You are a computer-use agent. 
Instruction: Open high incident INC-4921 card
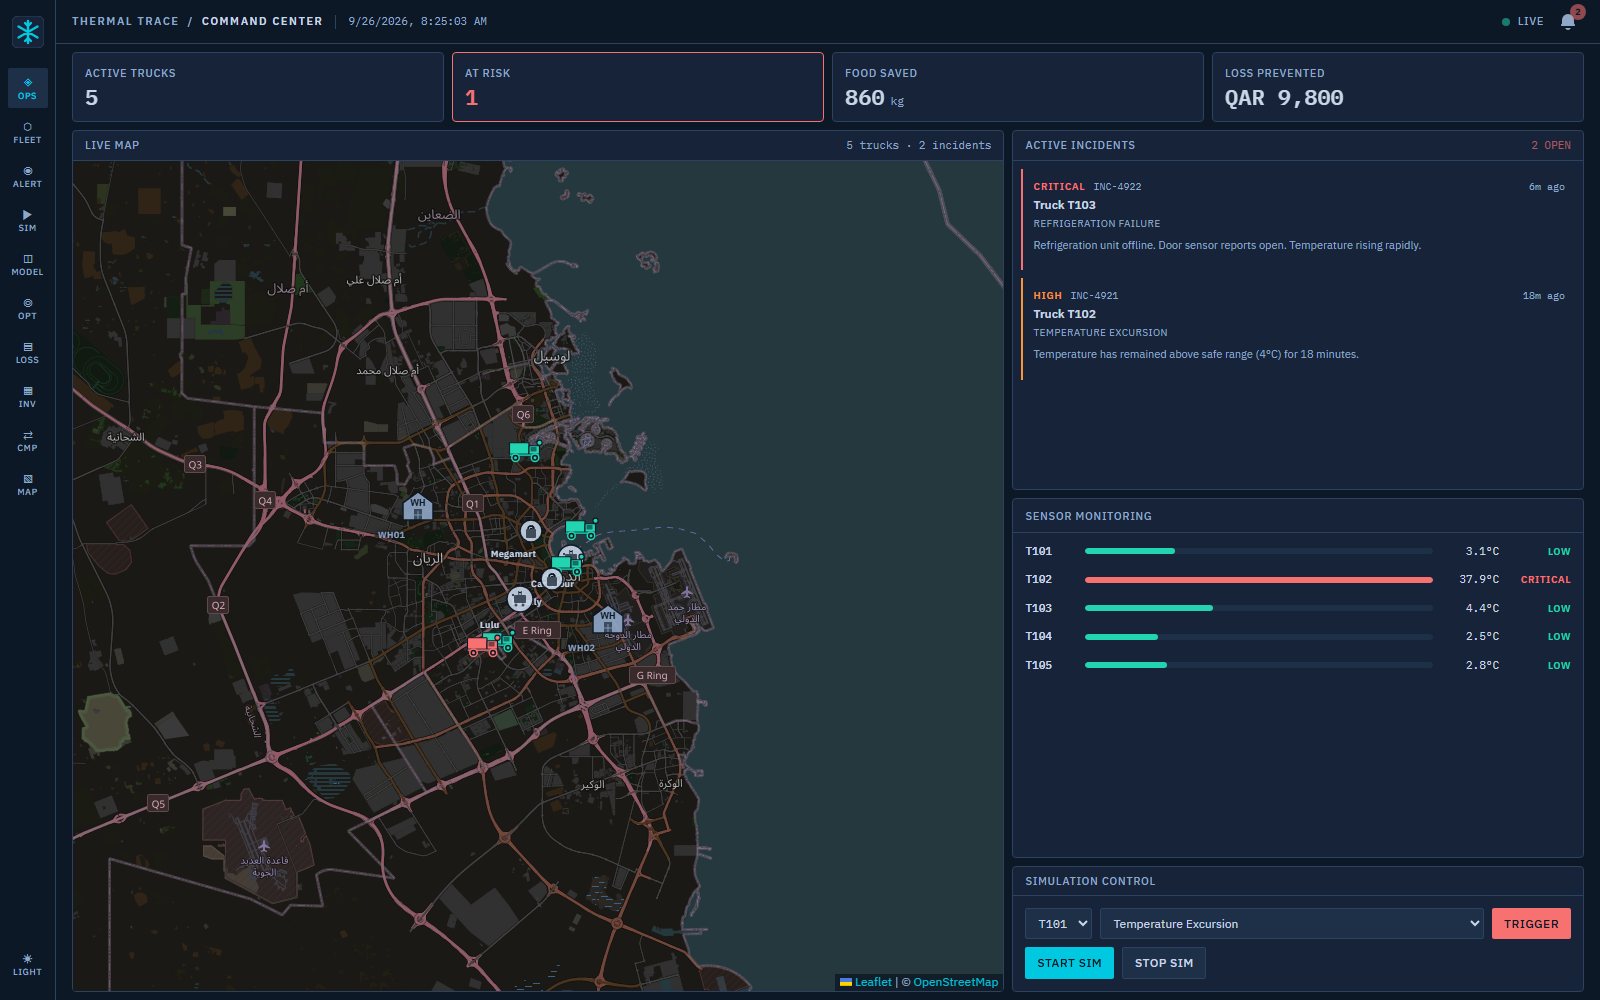tap(1297, 328)
